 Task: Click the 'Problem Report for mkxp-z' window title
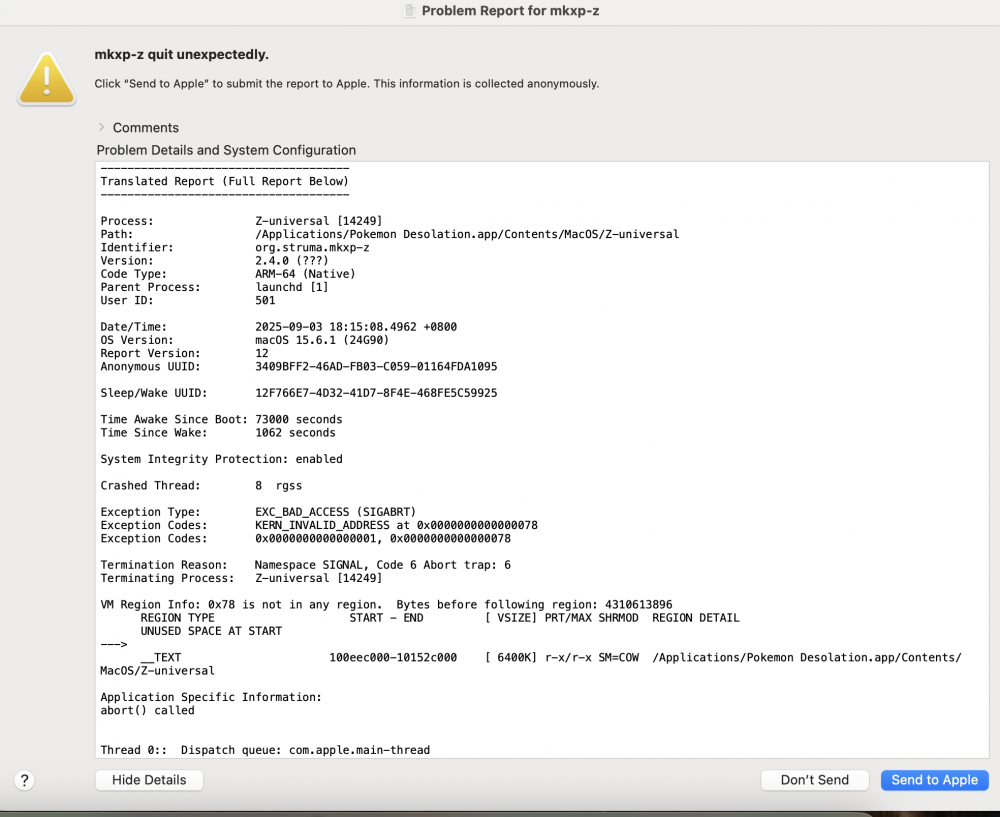(x=510, y=11)
